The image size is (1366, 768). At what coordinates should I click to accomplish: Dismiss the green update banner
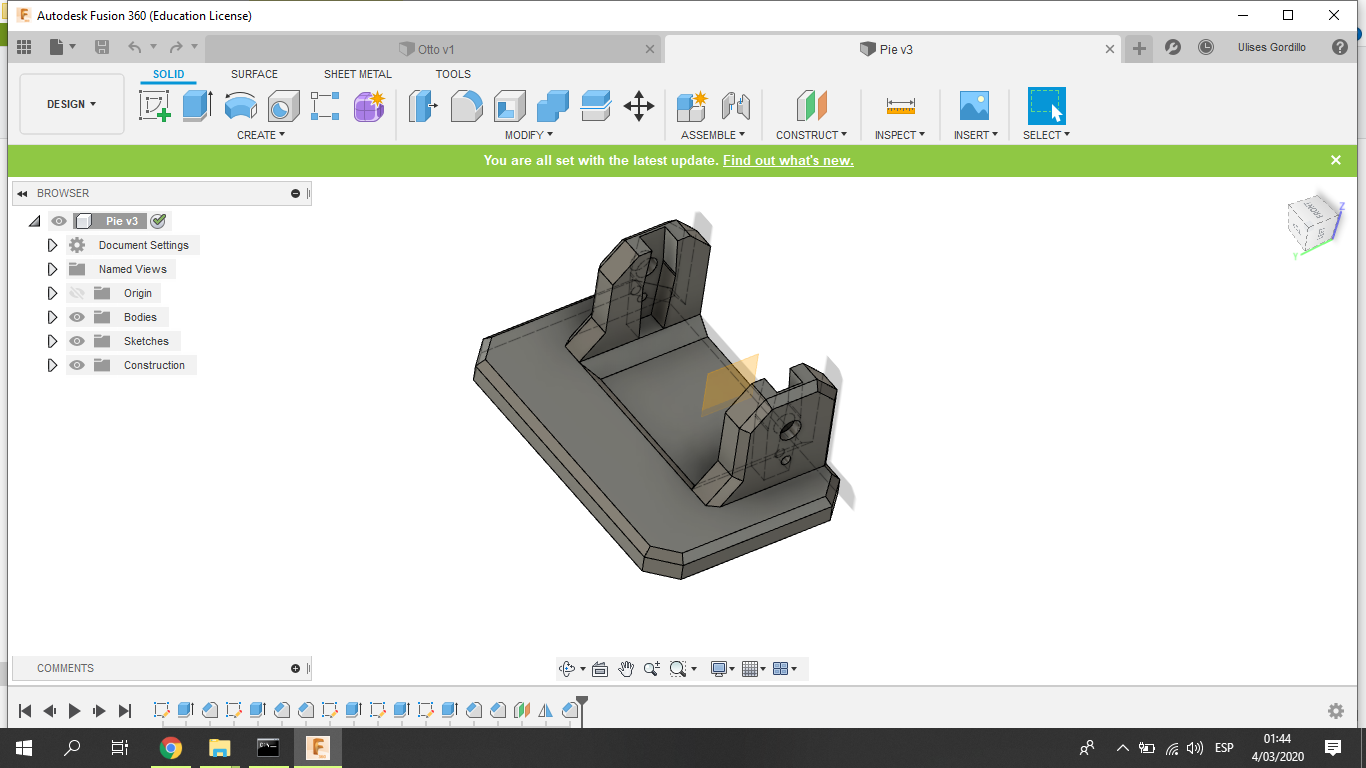[1336, 160]
